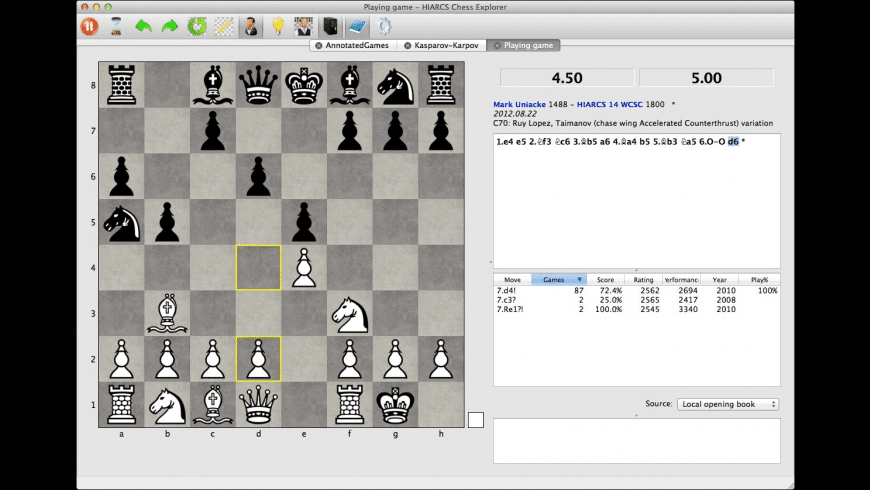Select the white pawn on d2
This screenshot has width=870, height=490.
(258, 359)
